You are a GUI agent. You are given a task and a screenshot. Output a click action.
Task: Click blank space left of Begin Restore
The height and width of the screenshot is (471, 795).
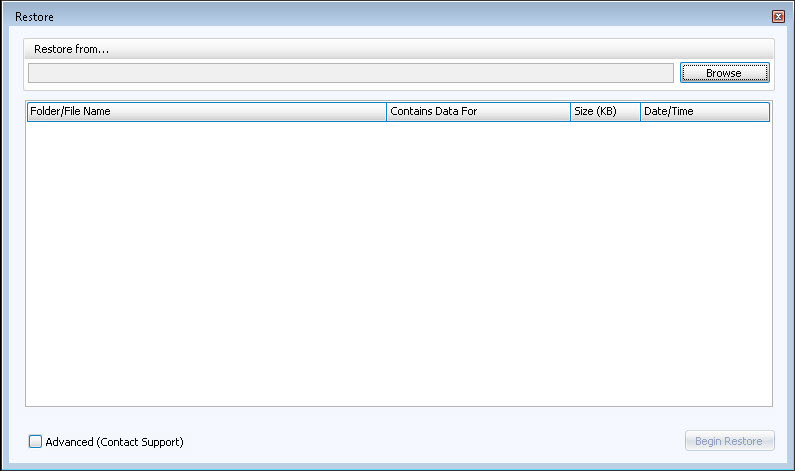click(x=450, y=441)
